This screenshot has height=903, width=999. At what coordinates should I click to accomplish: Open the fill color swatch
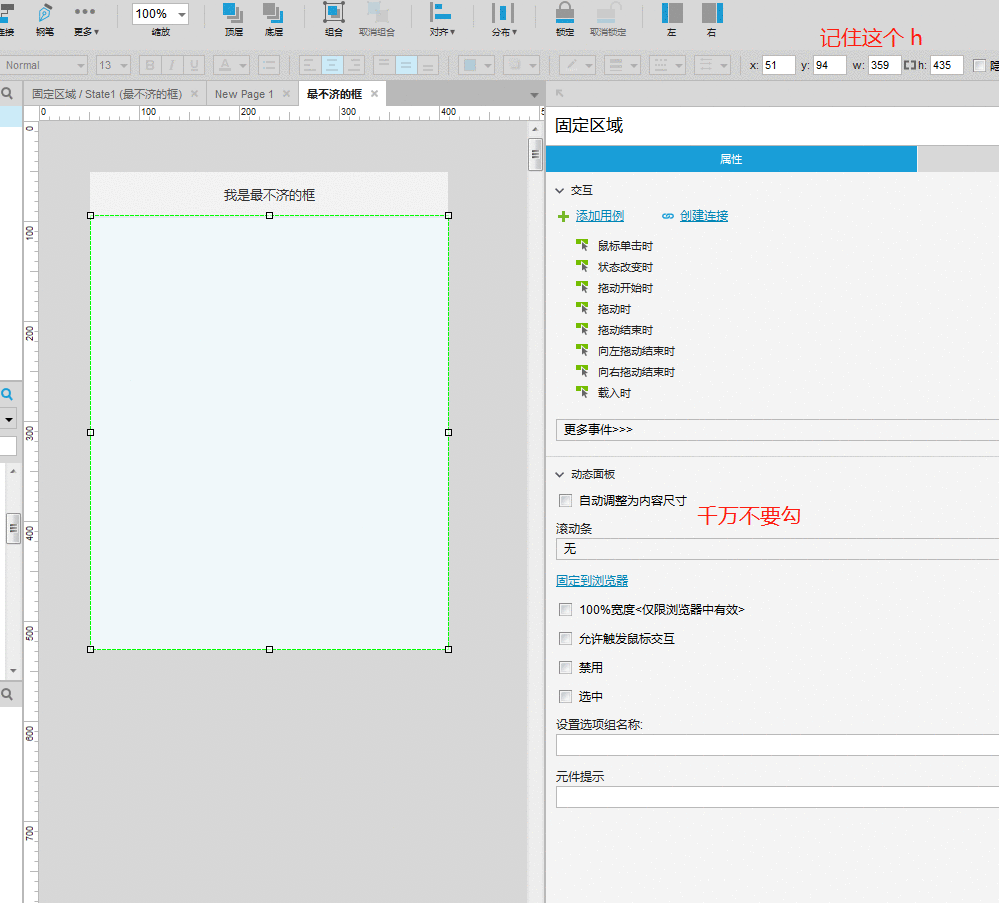point(470,65)
